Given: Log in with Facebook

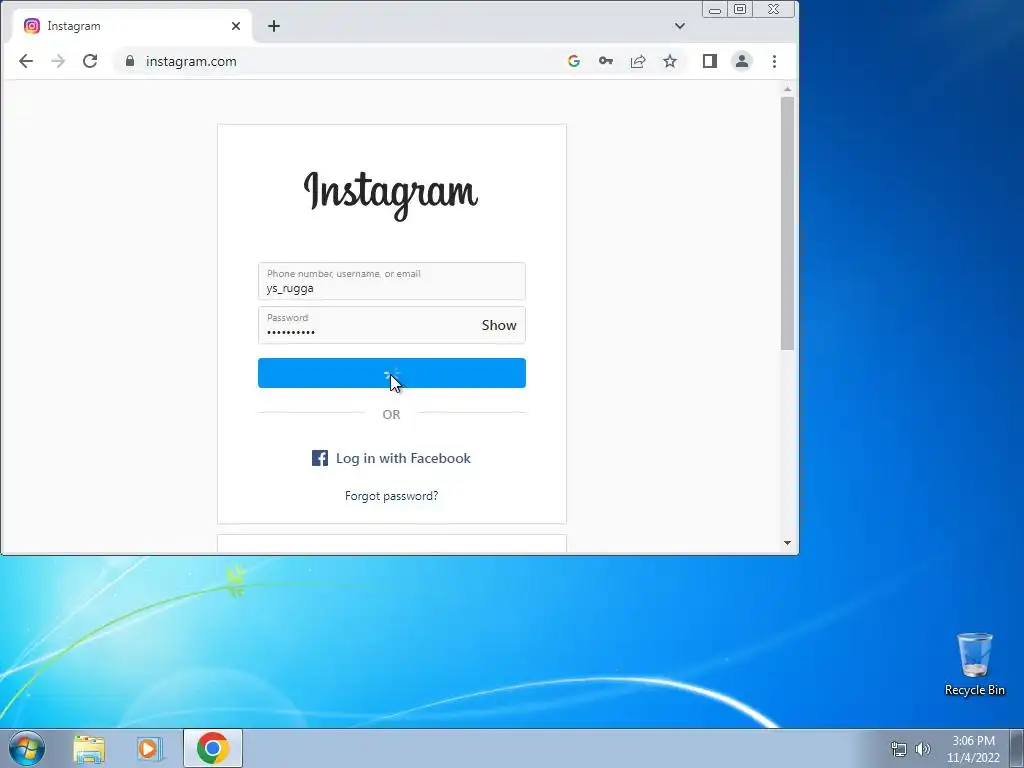Looking at the screenshot, I should point(391,458).
